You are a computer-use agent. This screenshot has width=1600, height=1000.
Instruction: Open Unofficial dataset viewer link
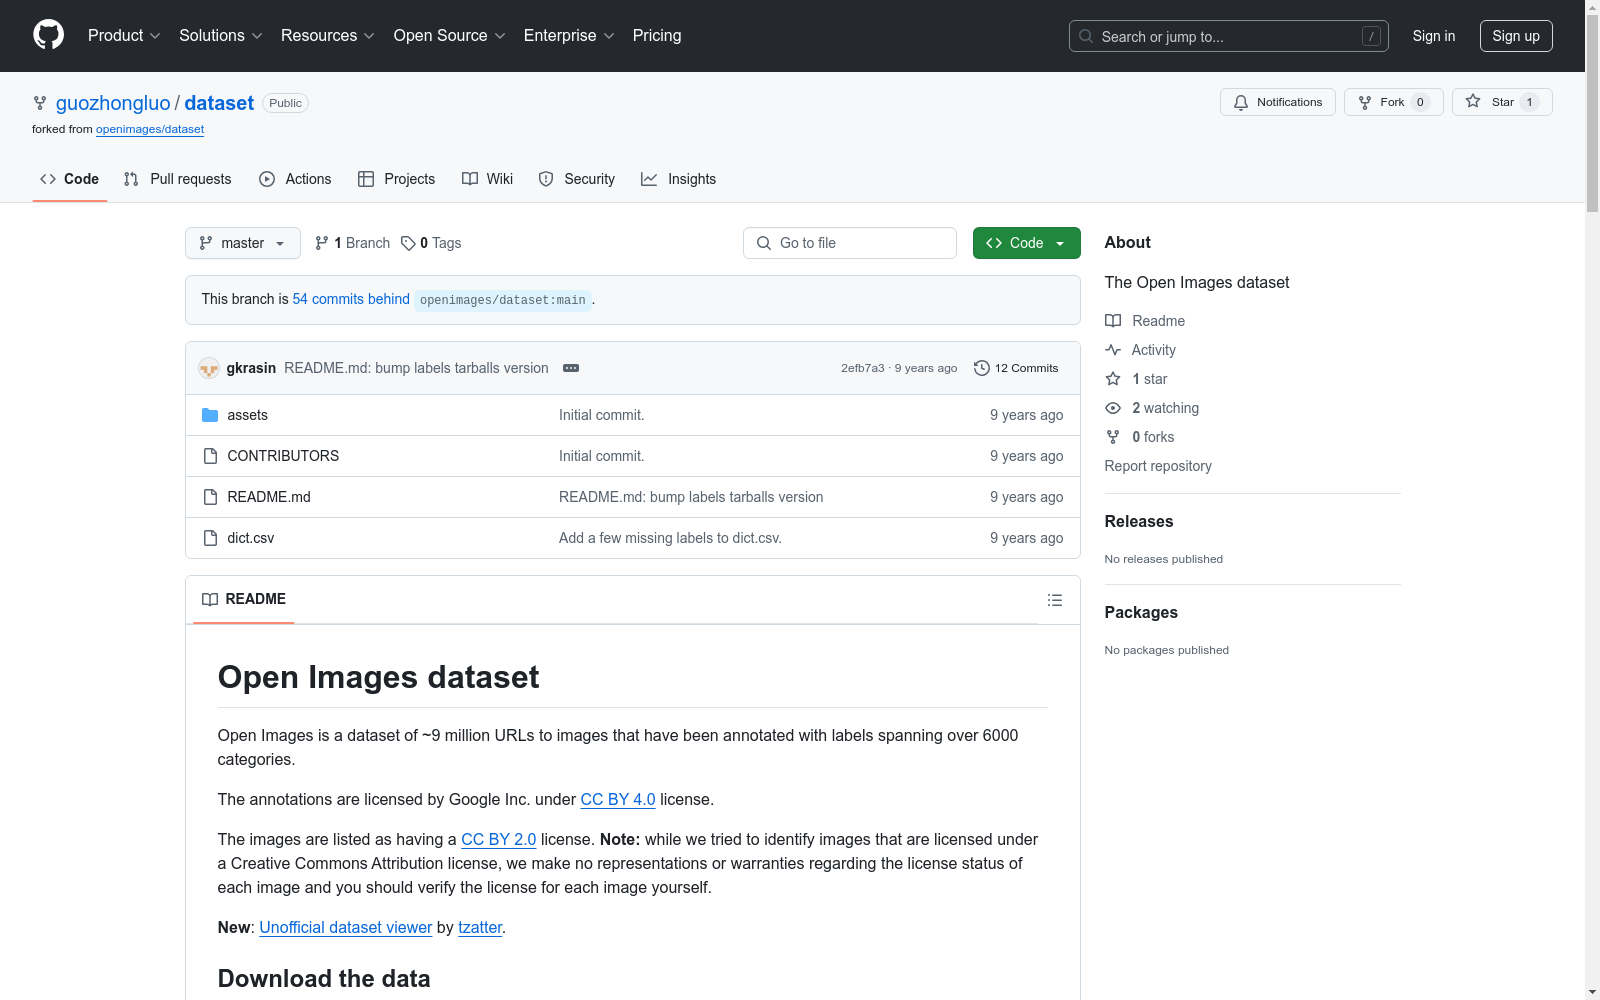tap(346, 927)
